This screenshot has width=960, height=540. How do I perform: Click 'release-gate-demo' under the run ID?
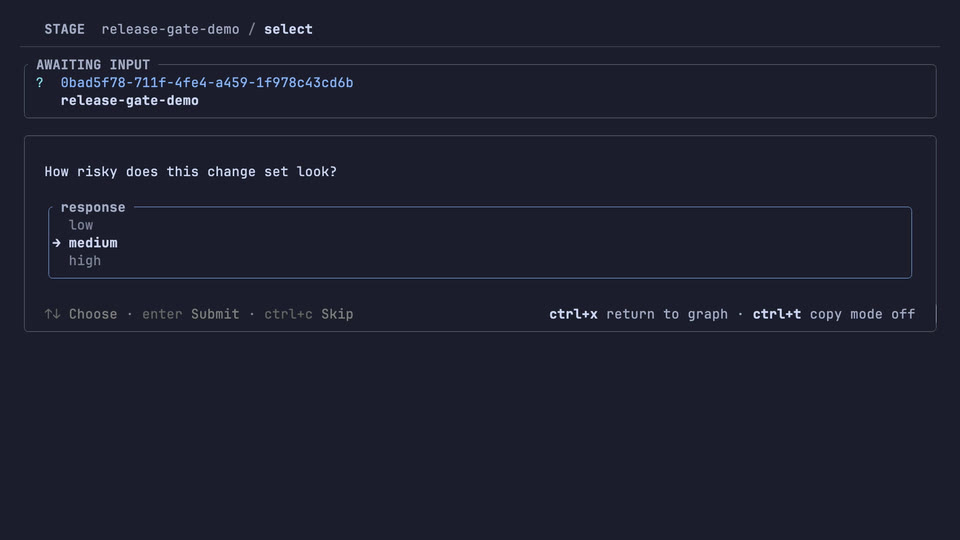coord(130,100)
